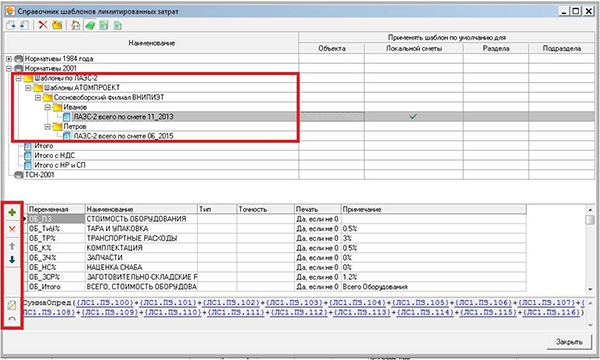Click the Объекта column header
The height and width of the screenshot is (360, 600).
332,49
